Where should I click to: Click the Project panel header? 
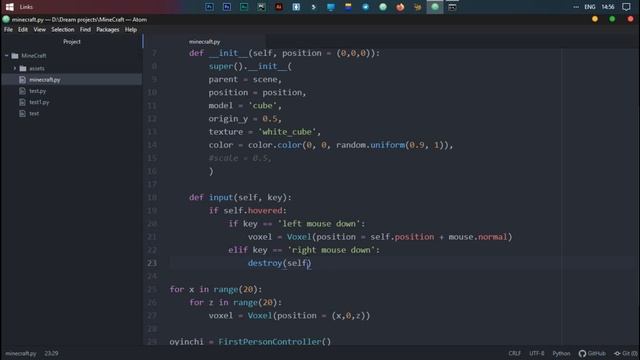pyautogui.click(x=72, y=42)
